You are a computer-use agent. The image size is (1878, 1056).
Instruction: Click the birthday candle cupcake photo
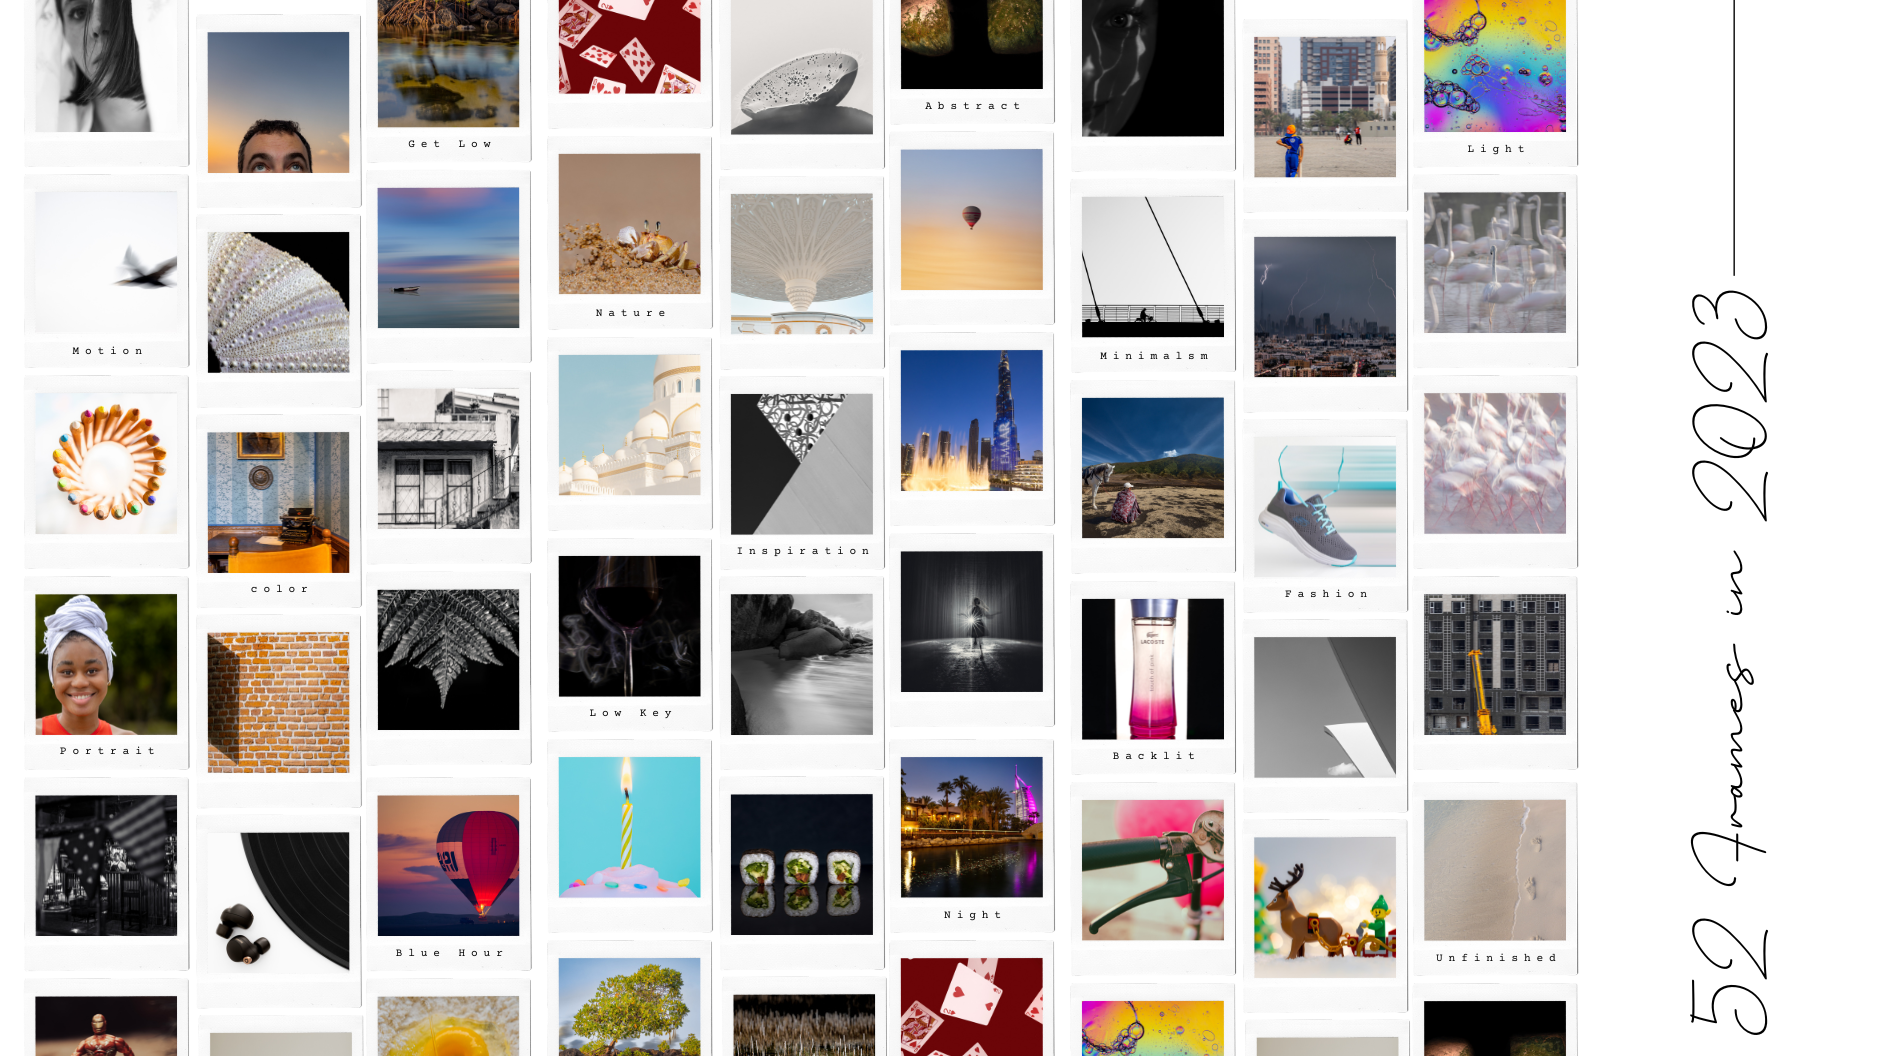click(x=629, y=827)
